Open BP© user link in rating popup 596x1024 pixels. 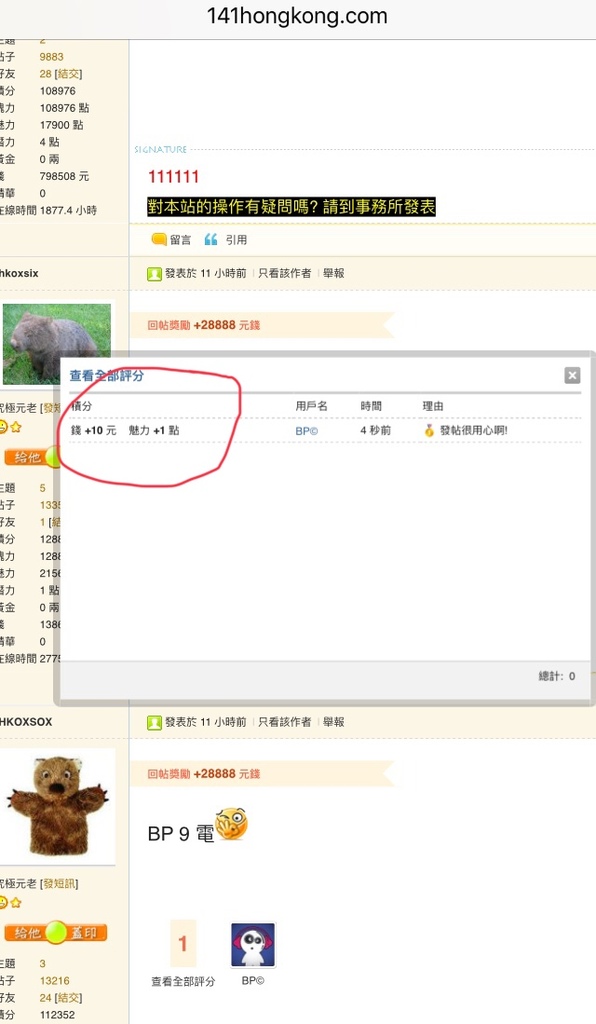pos(307,431)
